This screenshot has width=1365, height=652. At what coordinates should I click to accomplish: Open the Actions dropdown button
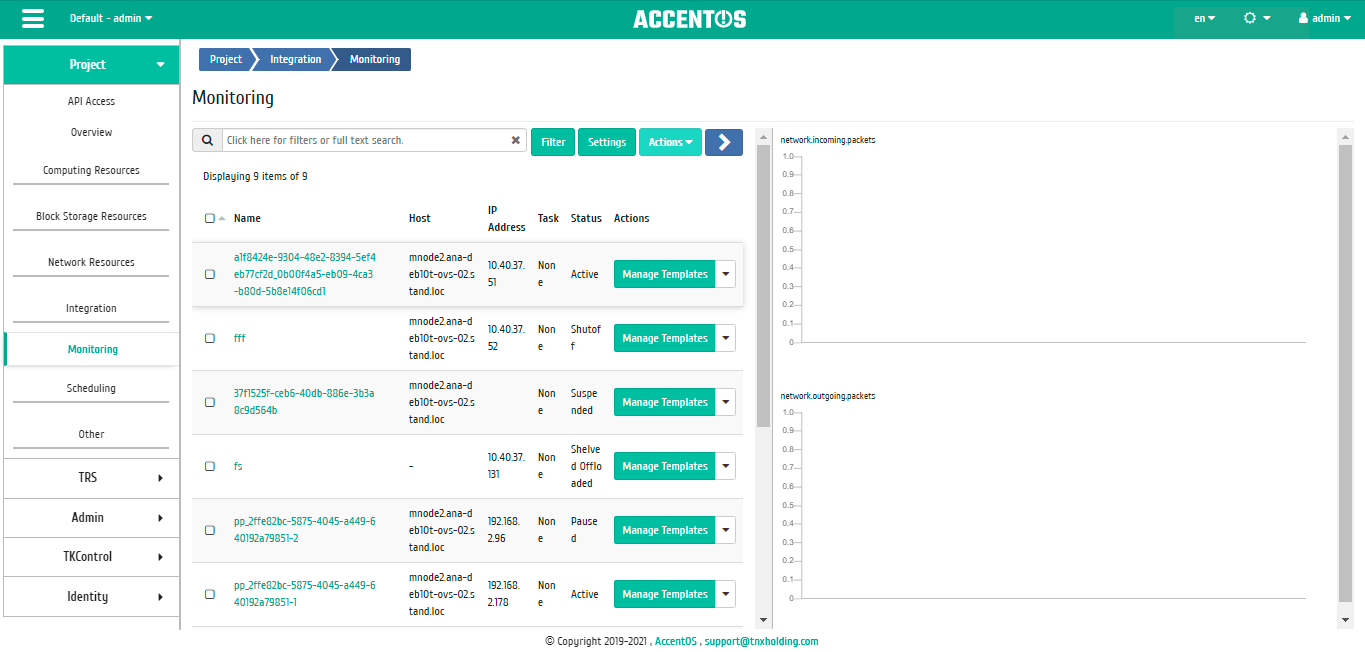click(670, 142)
